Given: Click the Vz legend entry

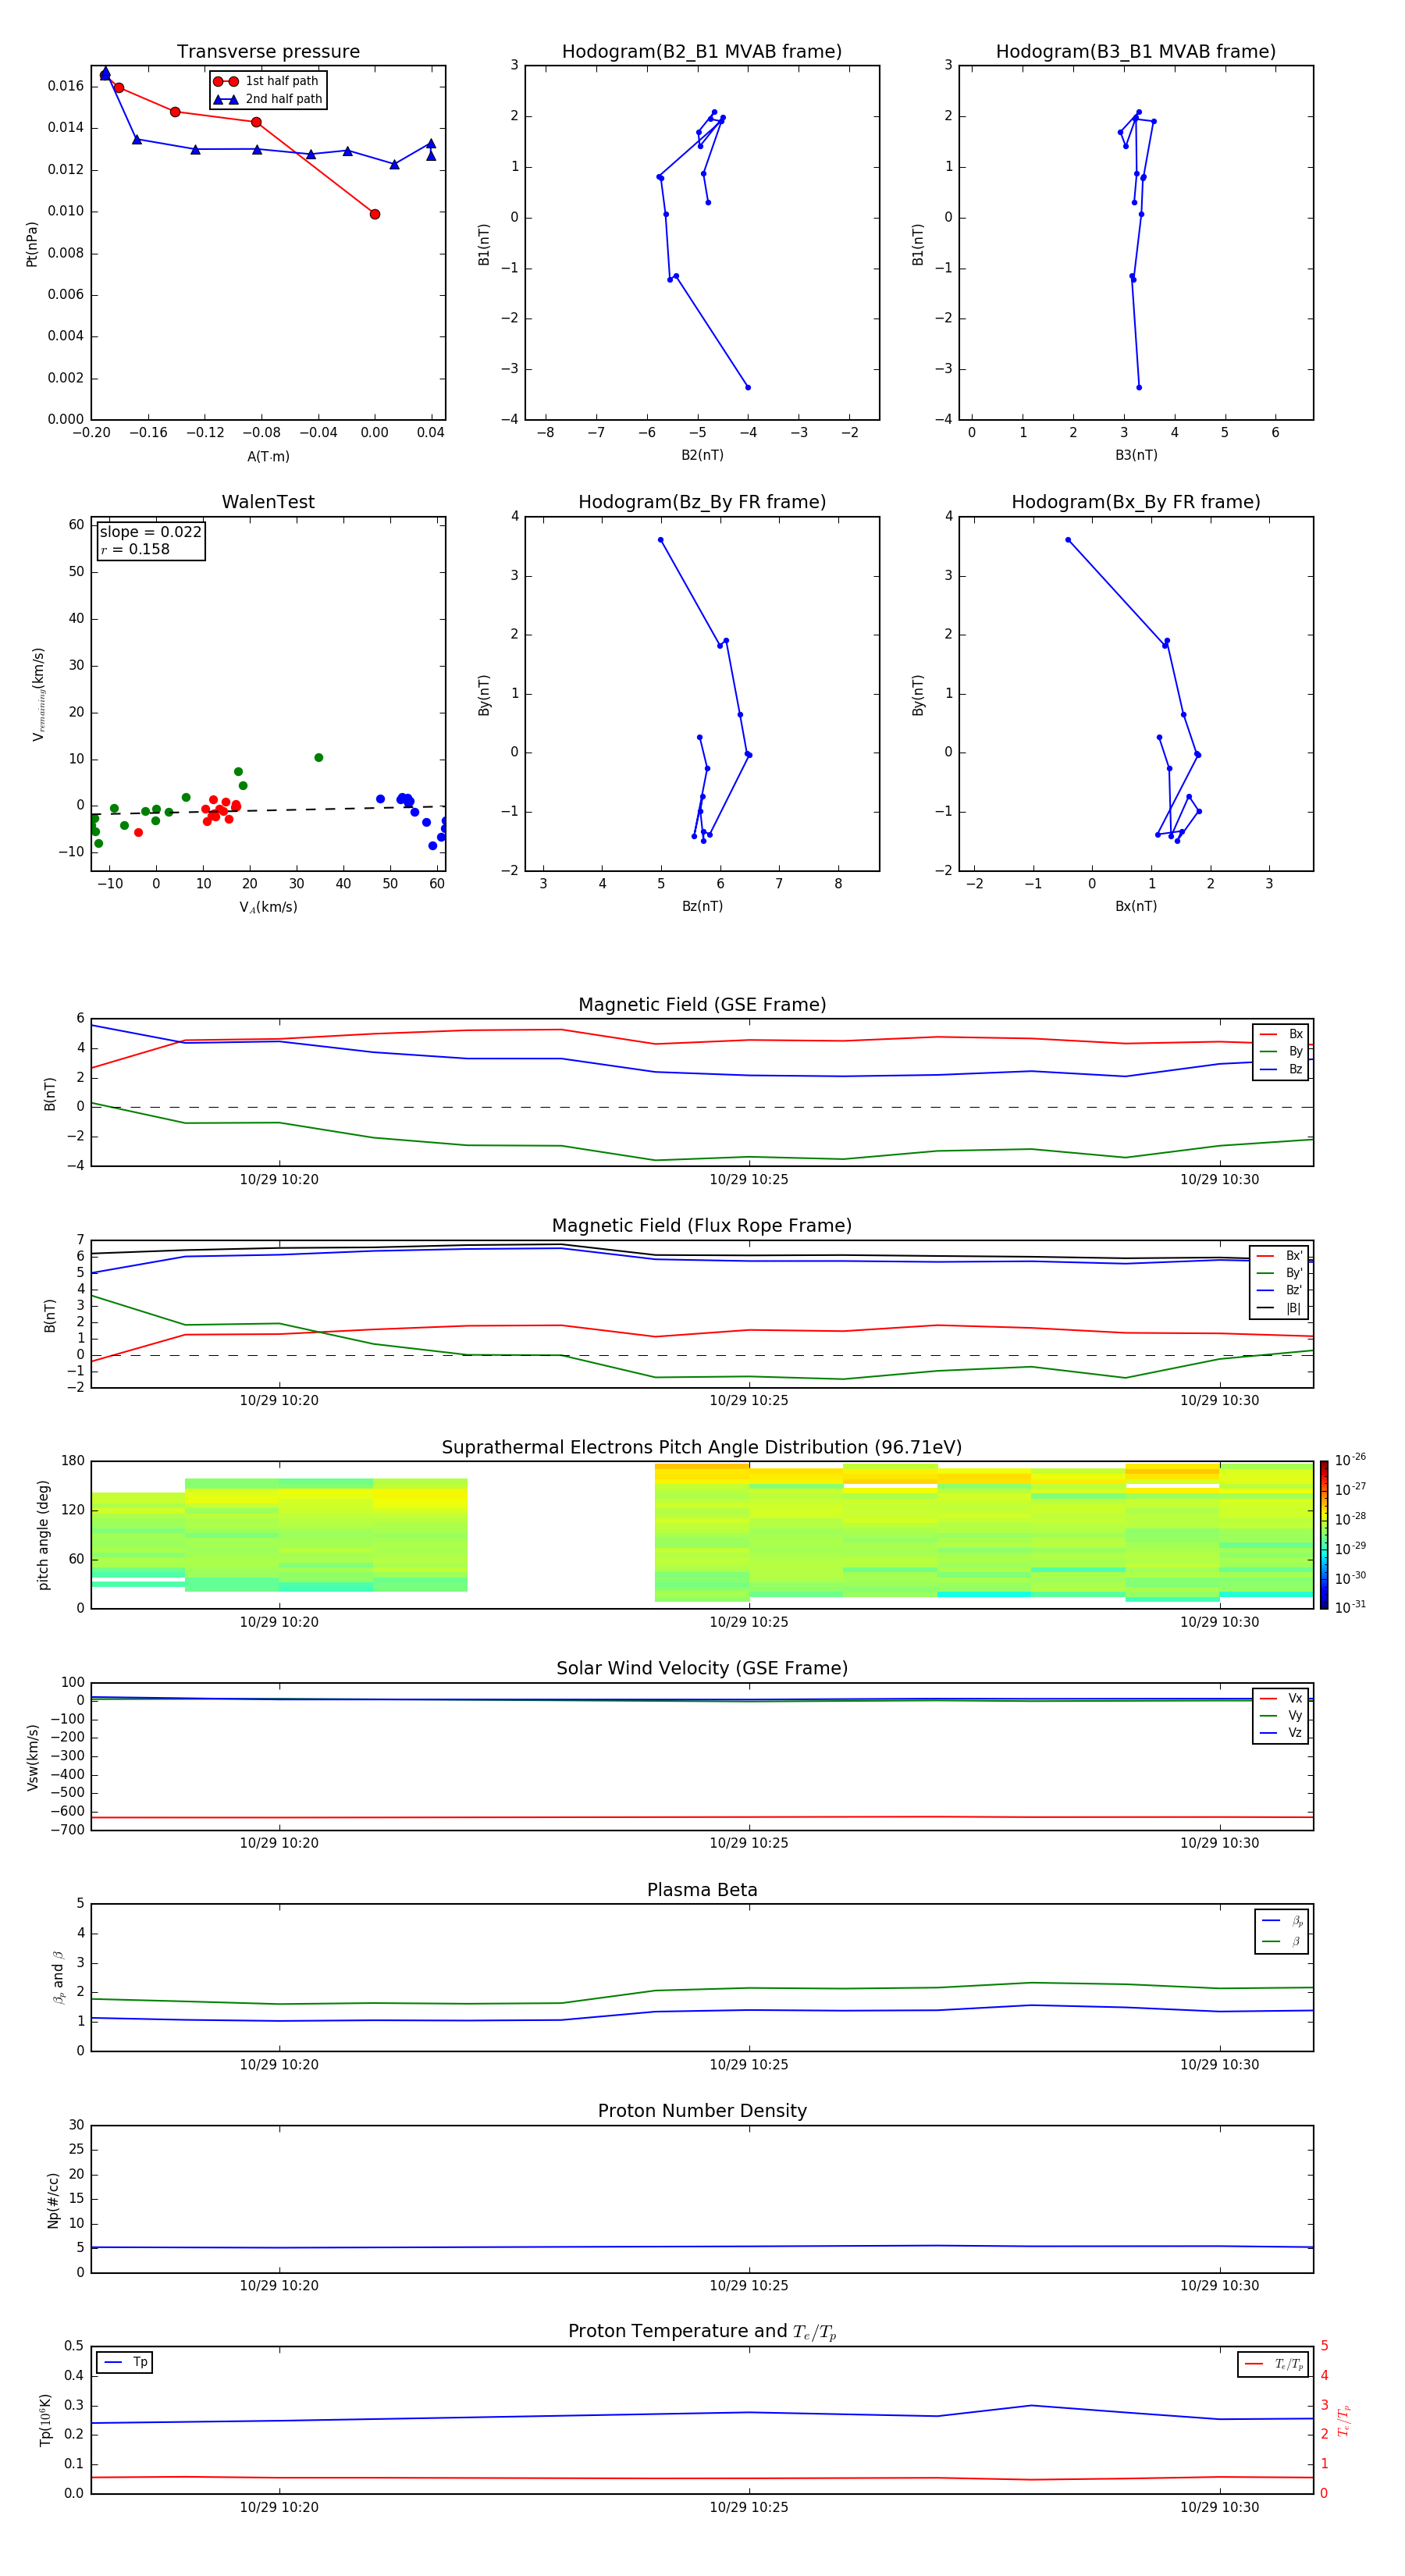Looking at the screenshot, I should click(x=1281, y=1733).
